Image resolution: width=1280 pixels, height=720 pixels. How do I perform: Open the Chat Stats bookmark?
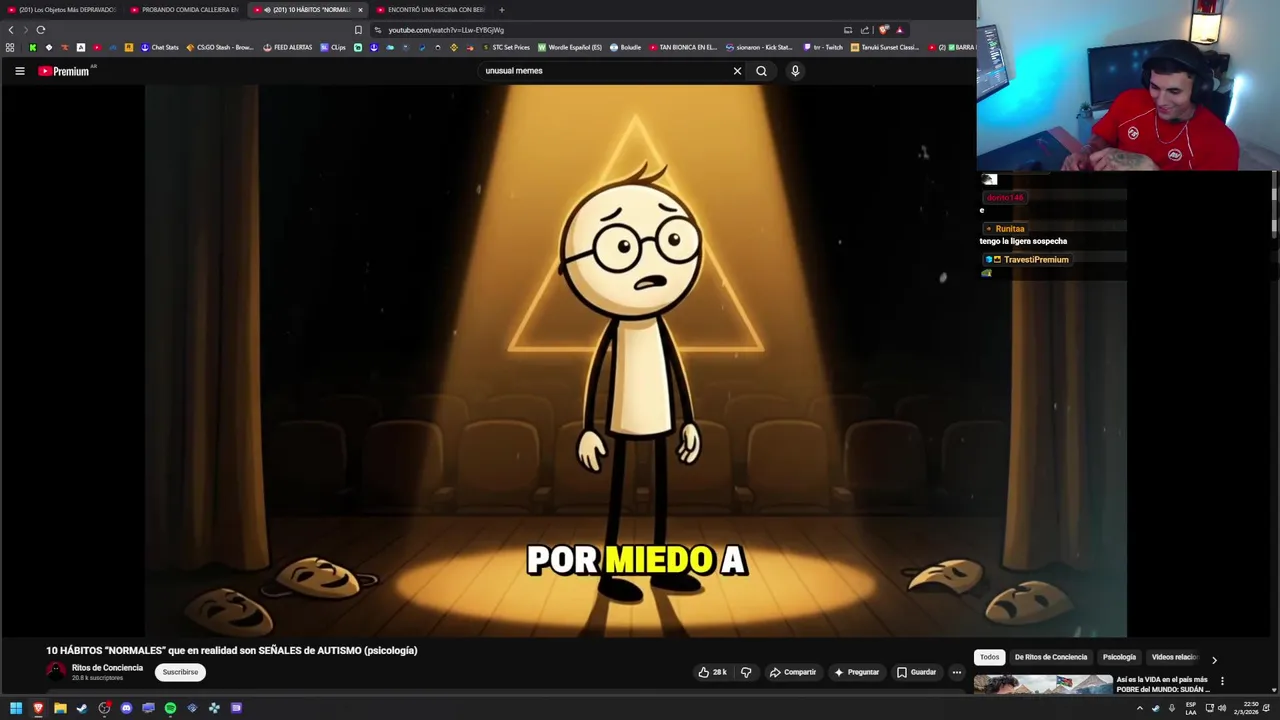pyautogui.click(x=160, y=47)
